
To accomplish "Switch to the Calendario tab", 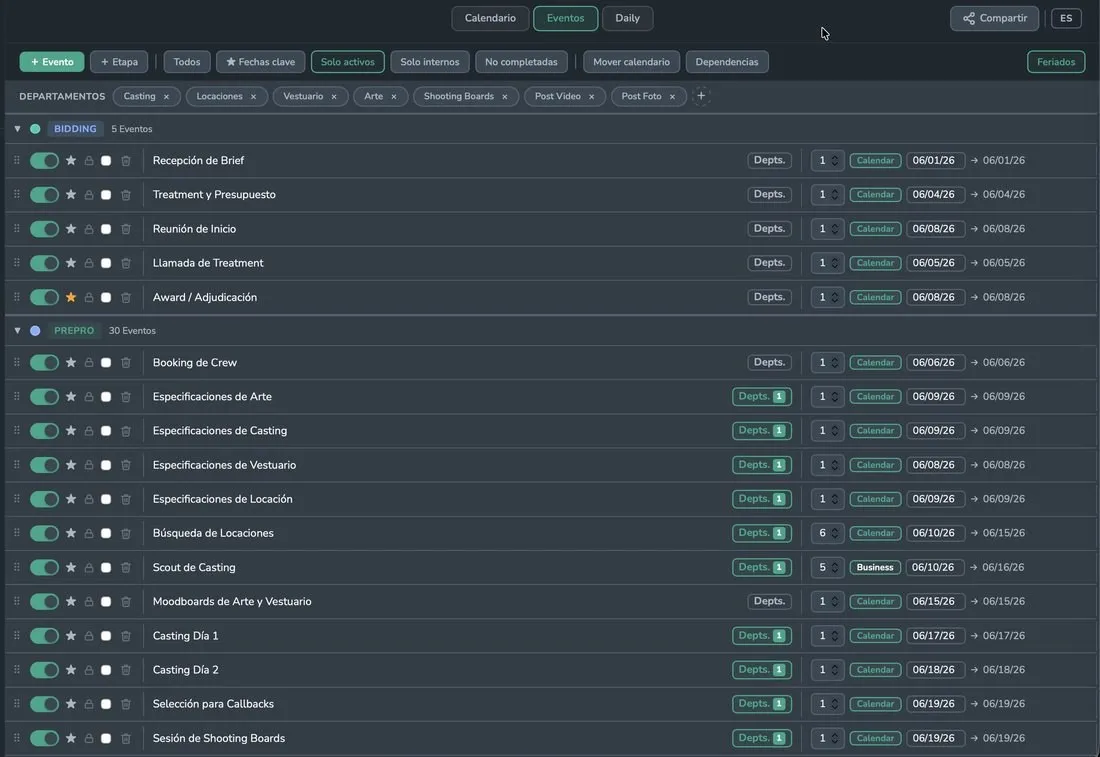I will coord(490,18).
